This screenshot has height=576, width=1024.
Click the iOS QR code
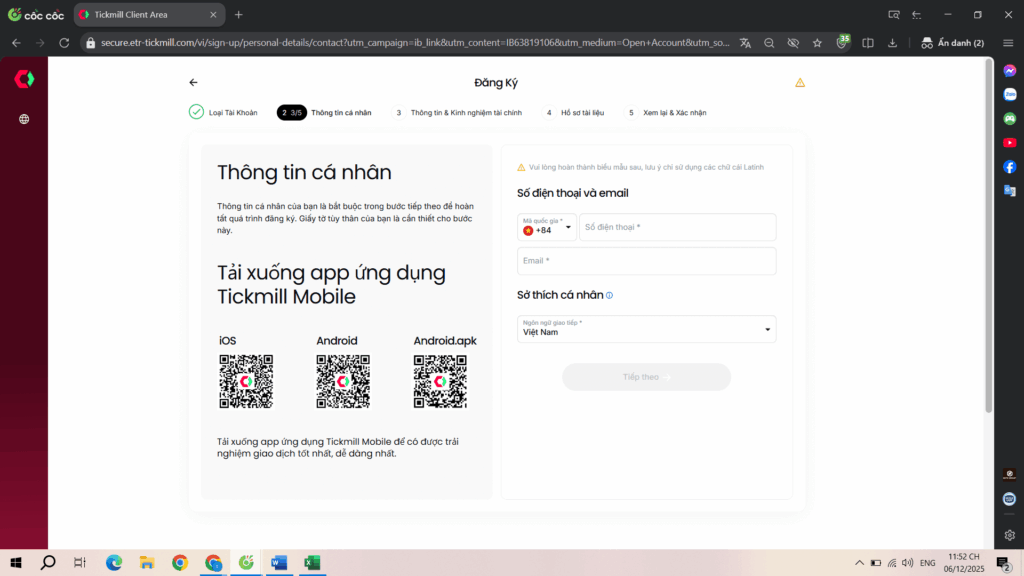[246, 381]
